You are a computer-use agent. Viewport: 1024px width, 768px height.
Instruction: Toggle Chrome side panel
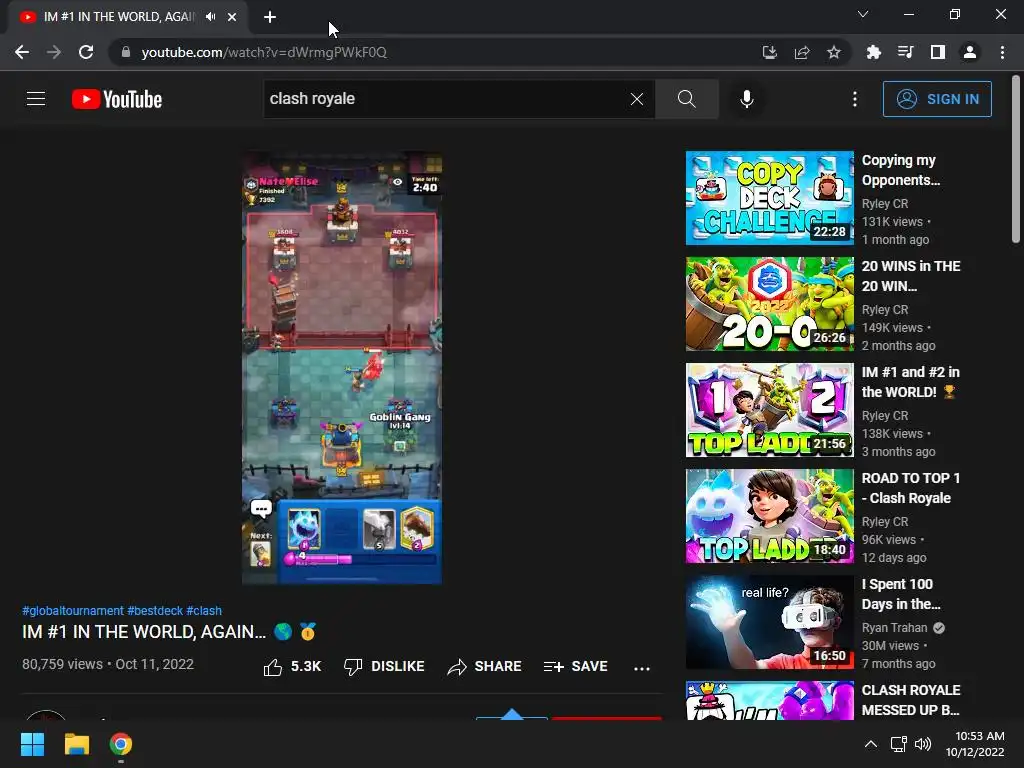938,52
